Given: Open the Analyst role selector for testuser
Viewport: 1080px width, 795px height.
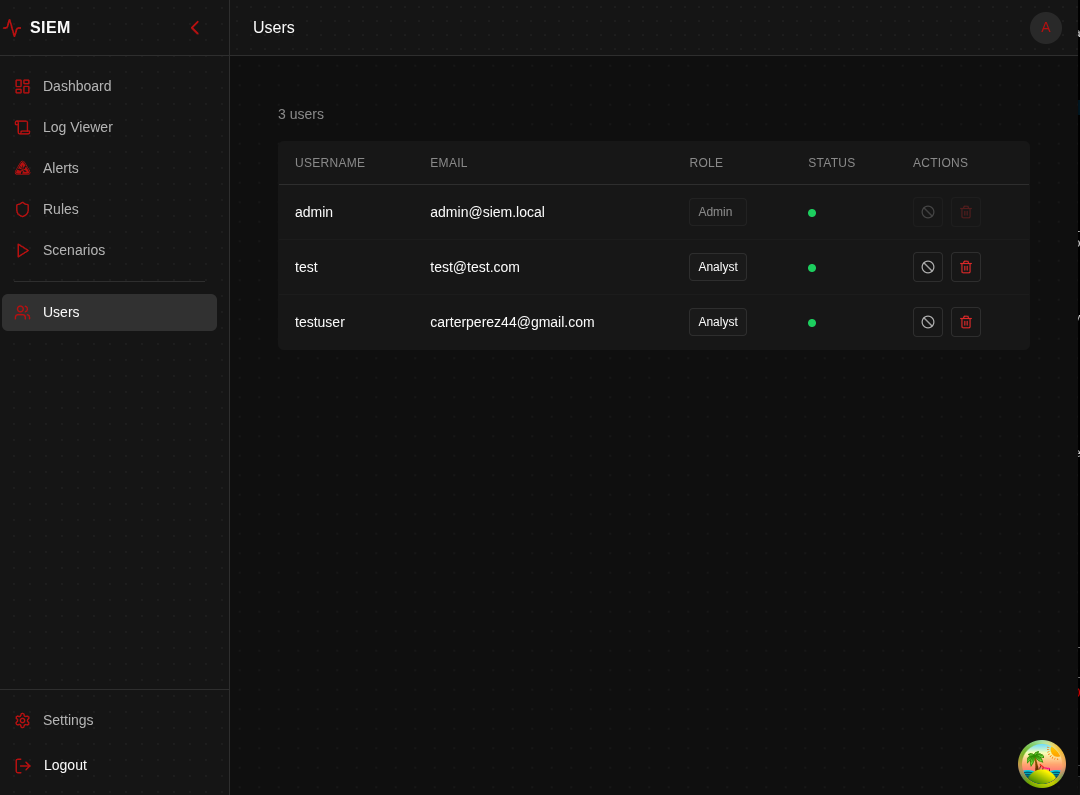Looking at the screenshot, I should (x=718, y=322).
